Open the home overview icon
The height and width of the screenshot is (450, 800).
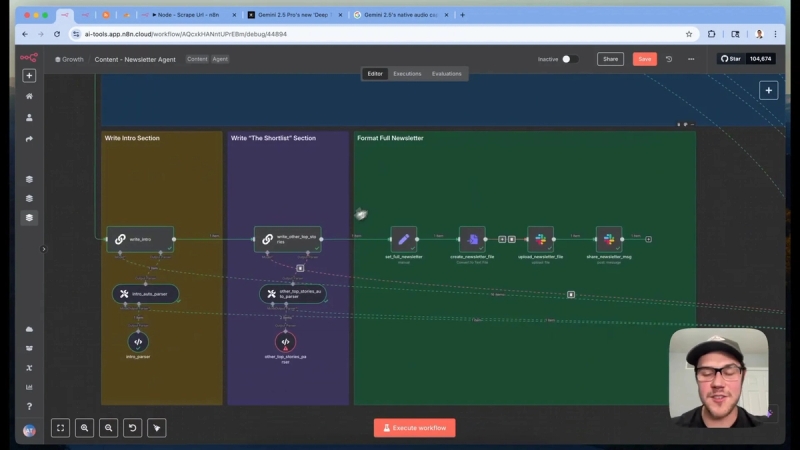(29, 96)
